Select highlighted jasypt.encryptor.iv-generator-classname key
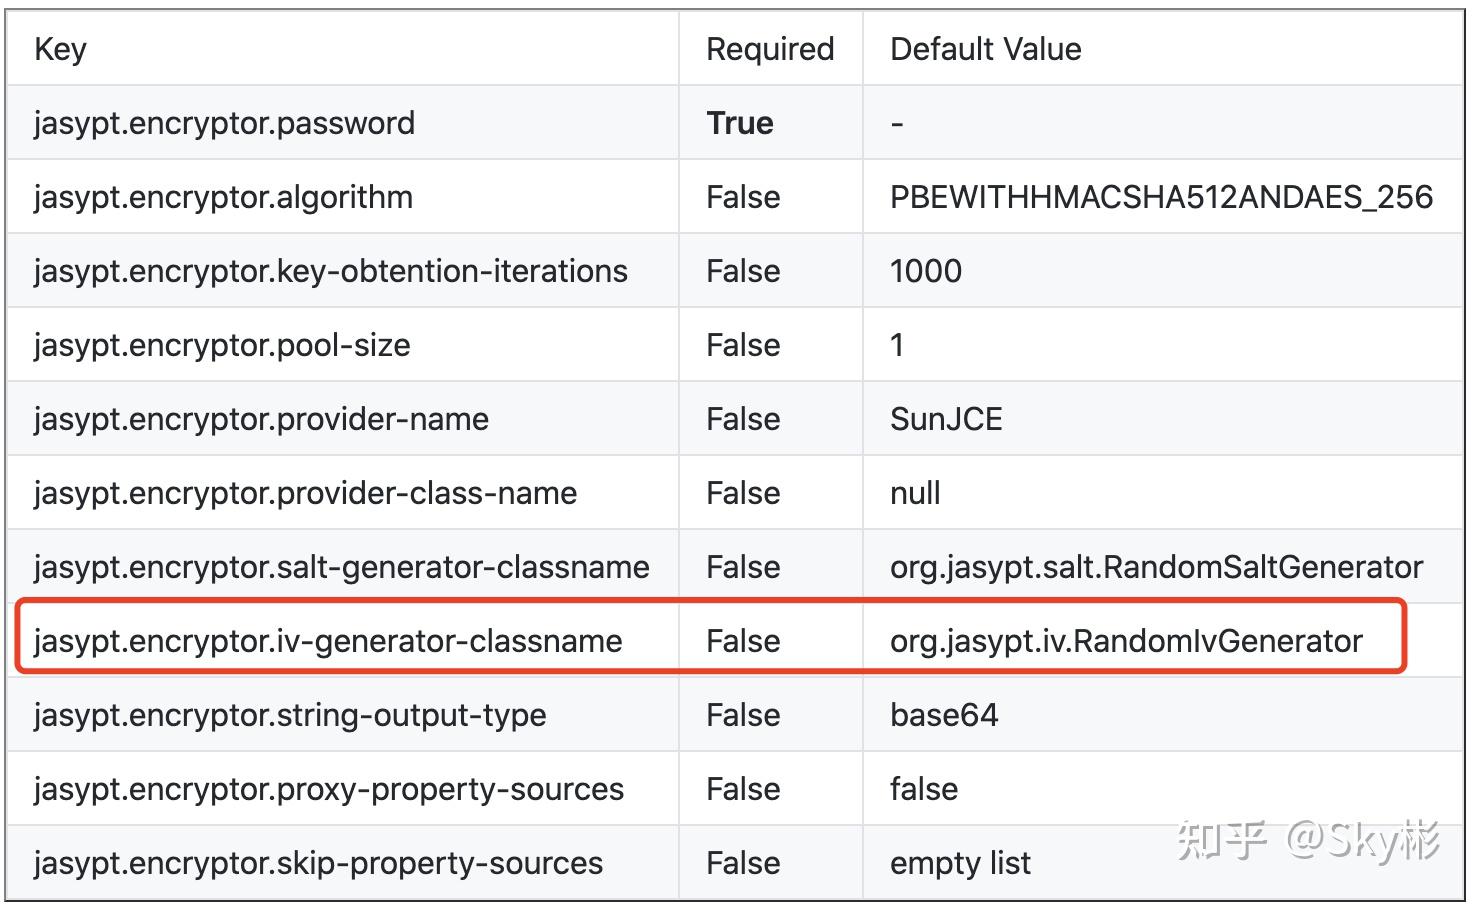Screen dimensions: 1478x906 [328, 641]
